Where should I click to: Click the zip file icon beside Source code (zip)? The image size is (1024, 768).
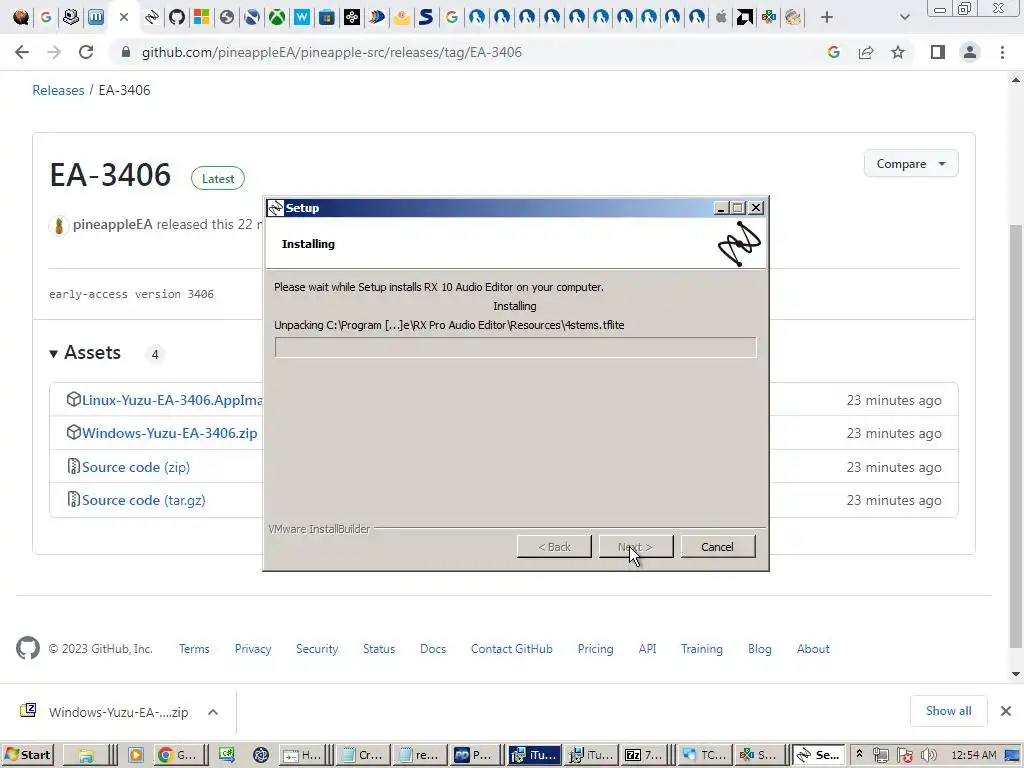tap(73, 466)
